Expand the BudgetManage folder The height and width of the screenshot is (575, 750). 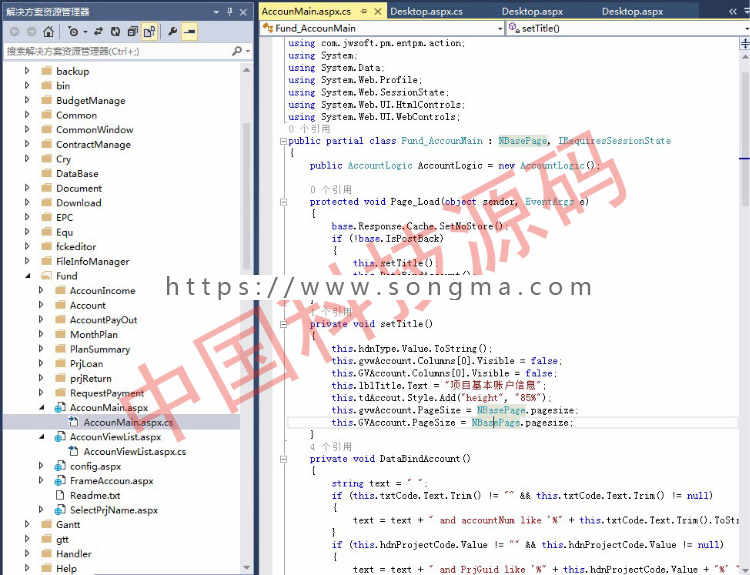pos(27,100)
